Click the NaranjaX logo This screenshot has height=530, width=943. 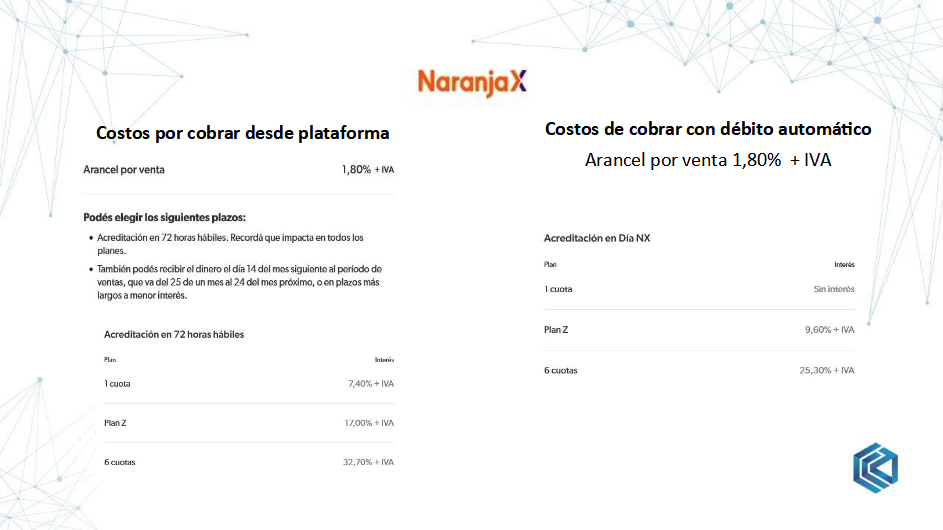pos(472,82)
